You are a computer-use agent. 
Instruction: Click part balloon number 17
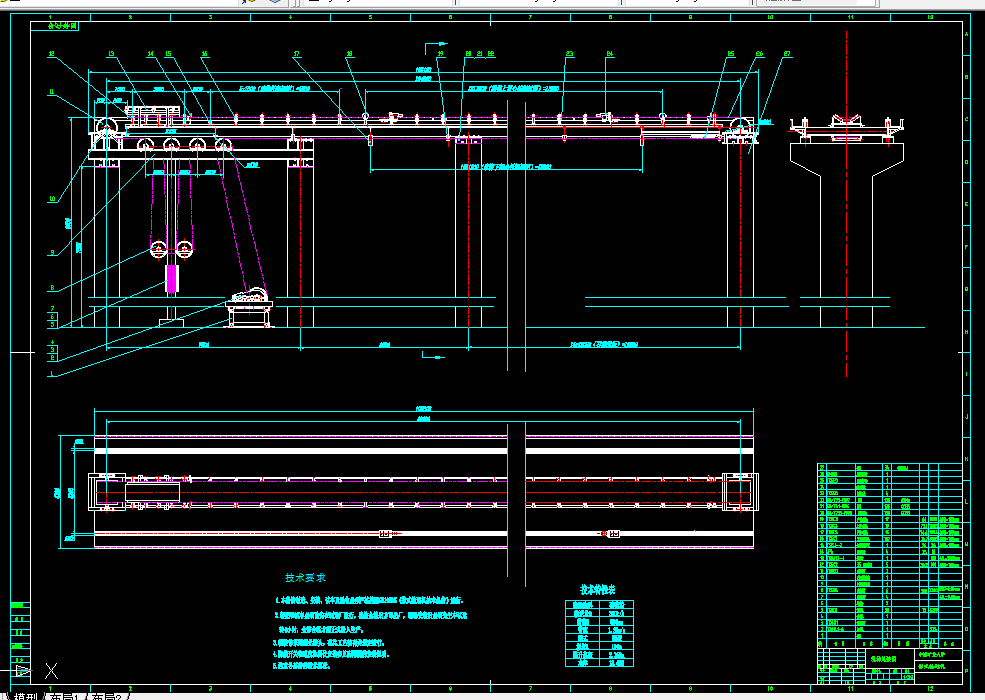pyautogui.click(x=297, y=54)
